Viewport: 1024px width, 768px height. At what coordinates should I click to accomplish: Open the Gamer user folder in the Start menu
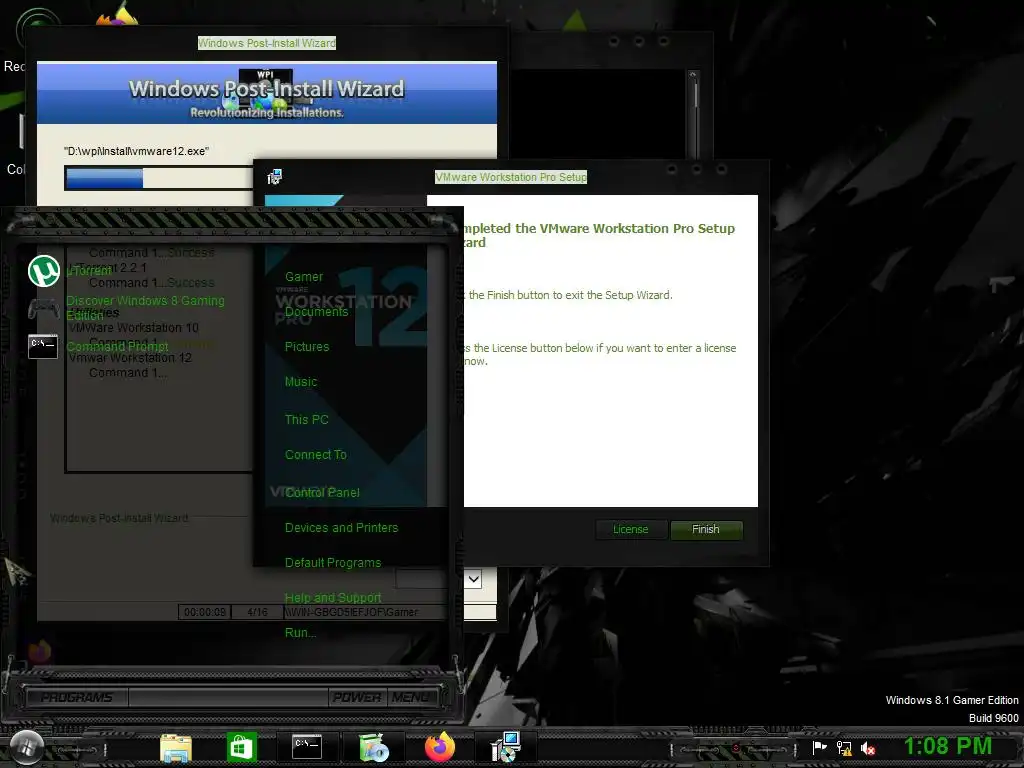coord(304,277)
